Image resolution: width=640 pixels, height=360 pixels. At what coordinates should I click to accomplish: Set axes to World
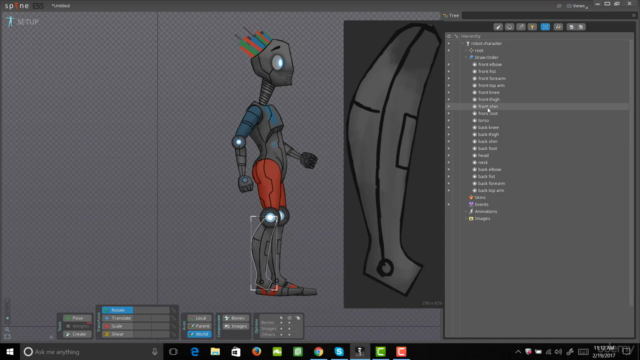pyautogui.click(x=199, y=334)
